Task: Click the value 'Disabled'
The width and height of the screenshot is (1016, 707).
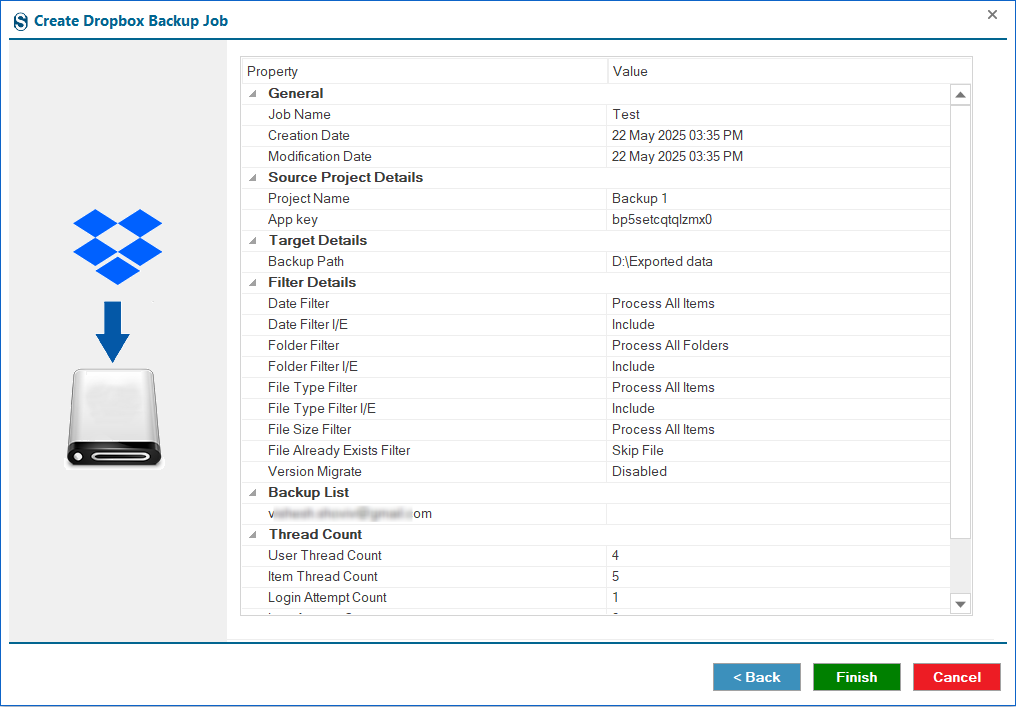Action: click(639, 472)
